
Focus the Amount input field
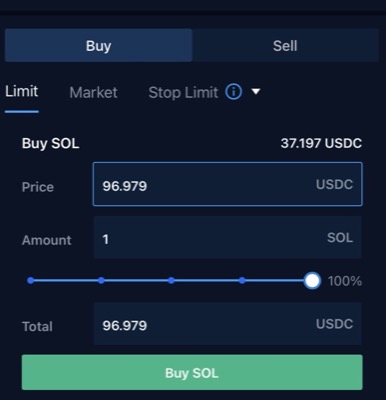228,237
